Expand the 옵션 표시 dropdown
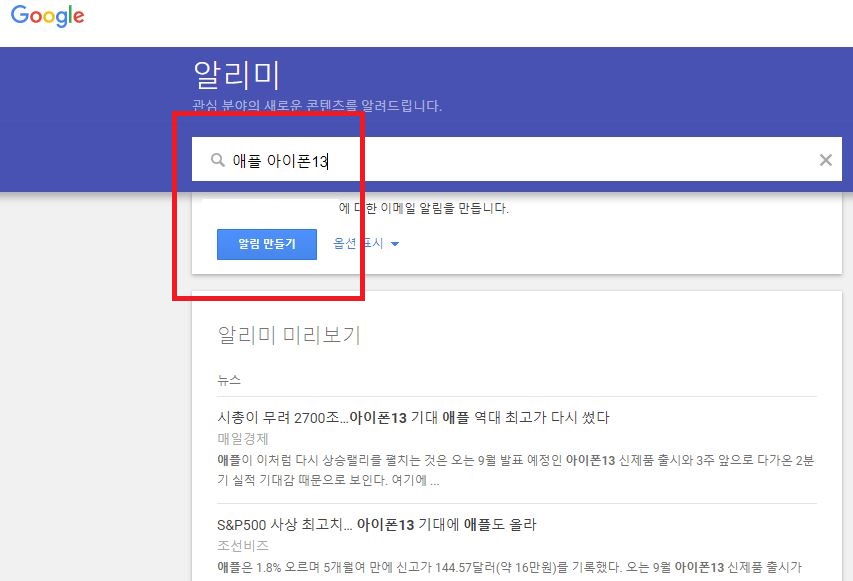 click(x=366, y=243)
